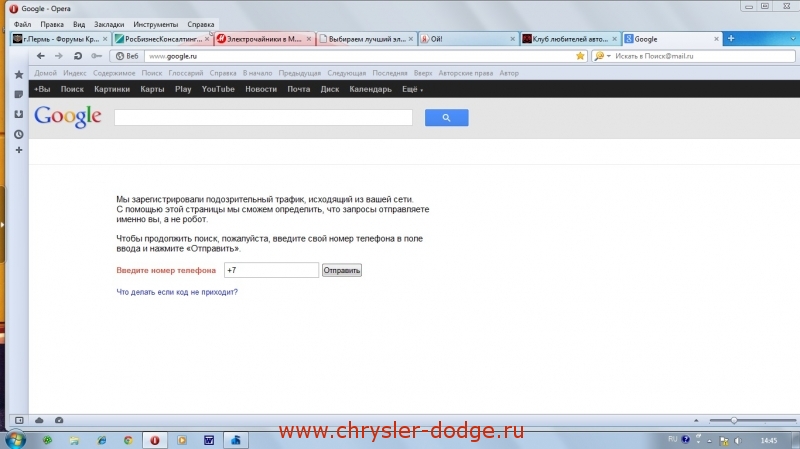Screen dimensions: 800x449
Task: Focus the Поиск@mail.ru search field
Action: [x=704, y=56]
